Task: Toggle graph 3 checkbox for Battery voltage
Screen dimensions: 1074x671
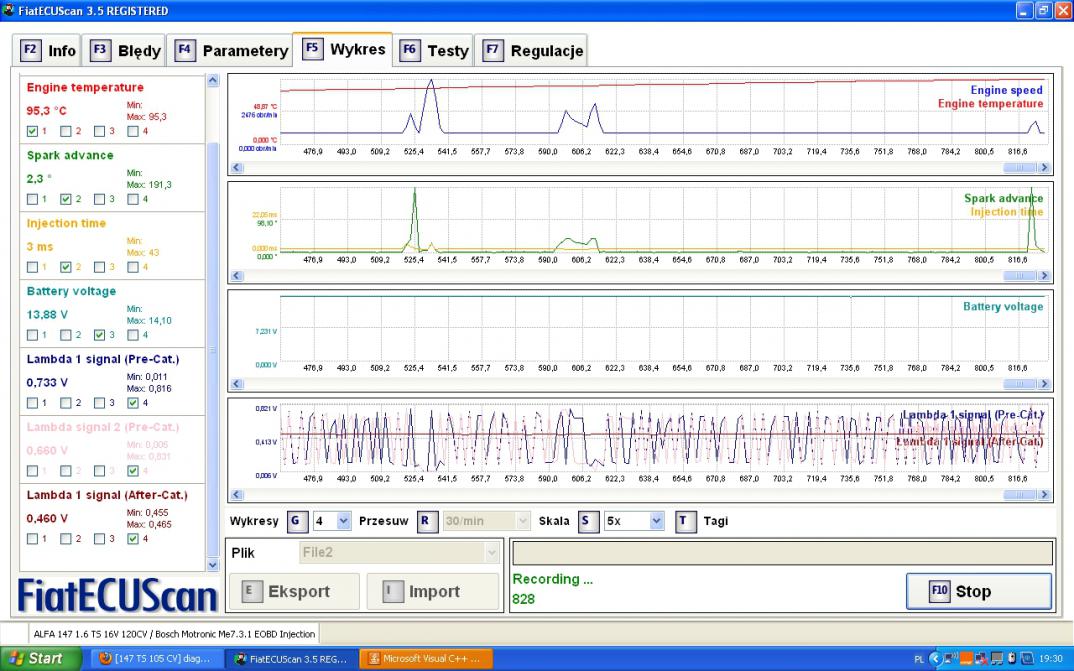Action: click(x=99, y=334)
